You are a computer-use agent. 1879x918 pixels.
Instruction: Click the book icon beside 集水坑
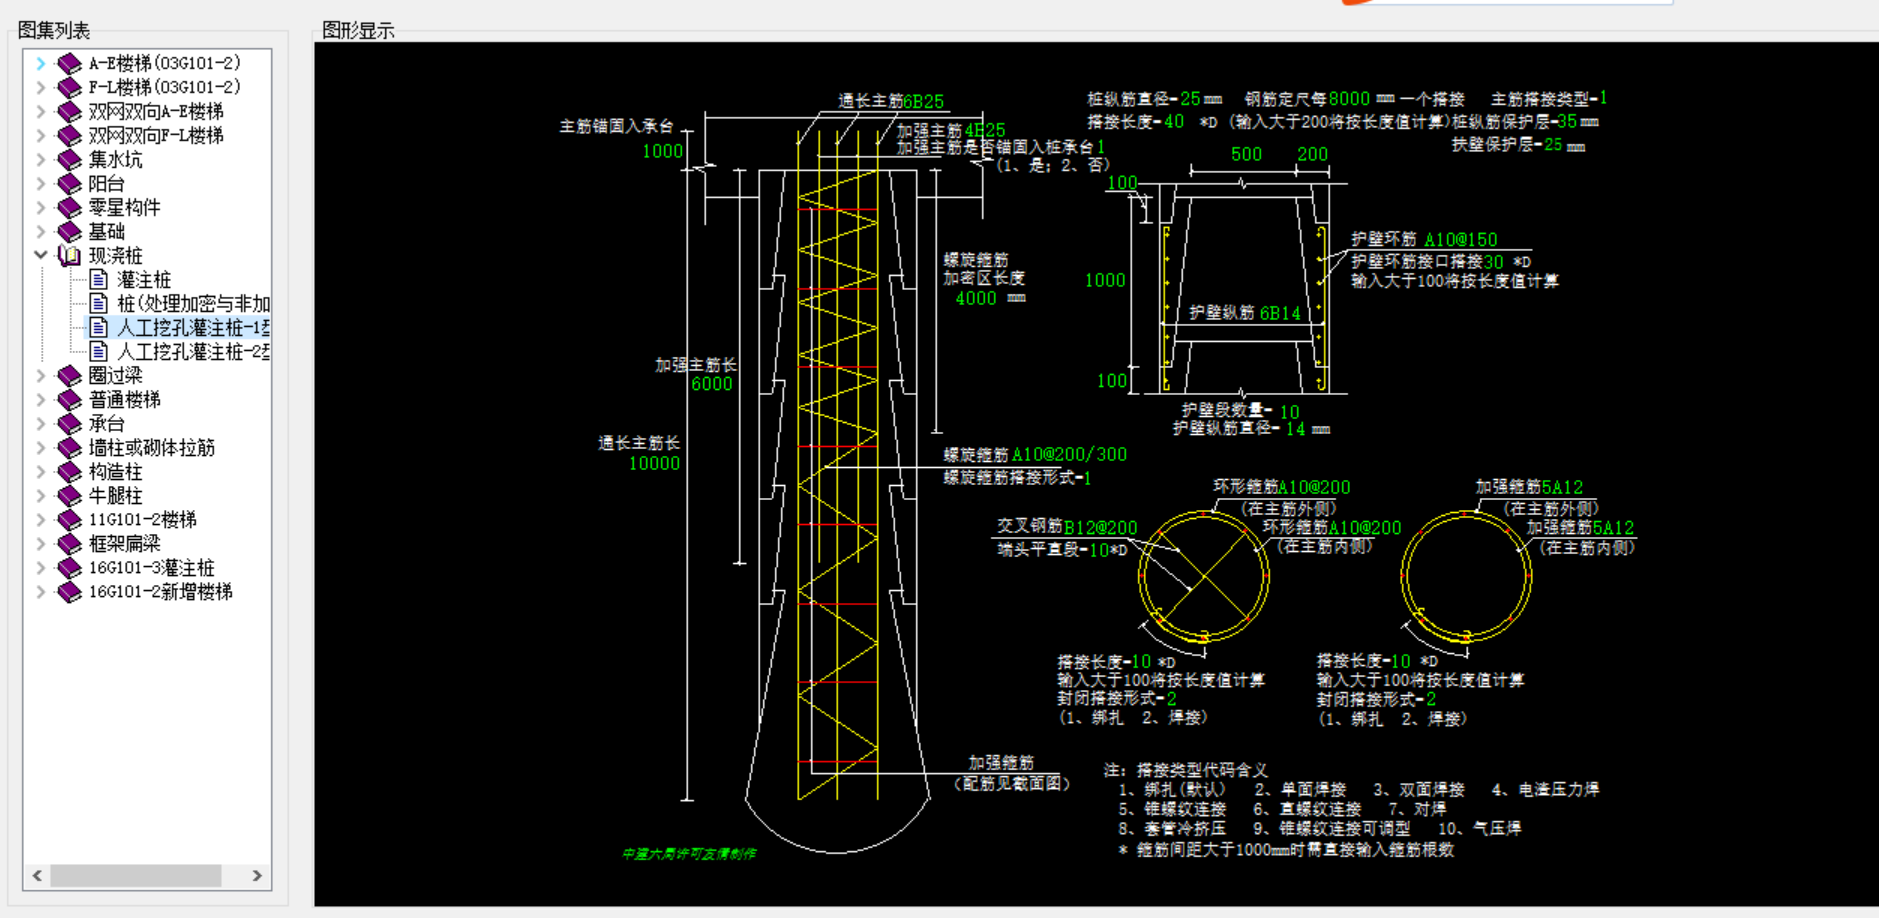click(69, 159)
